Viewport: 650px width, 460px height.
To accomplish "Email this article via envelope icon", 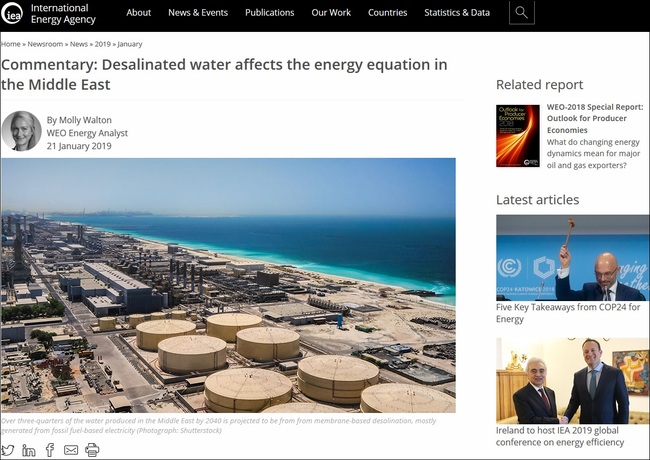I will tap(71, 450).
